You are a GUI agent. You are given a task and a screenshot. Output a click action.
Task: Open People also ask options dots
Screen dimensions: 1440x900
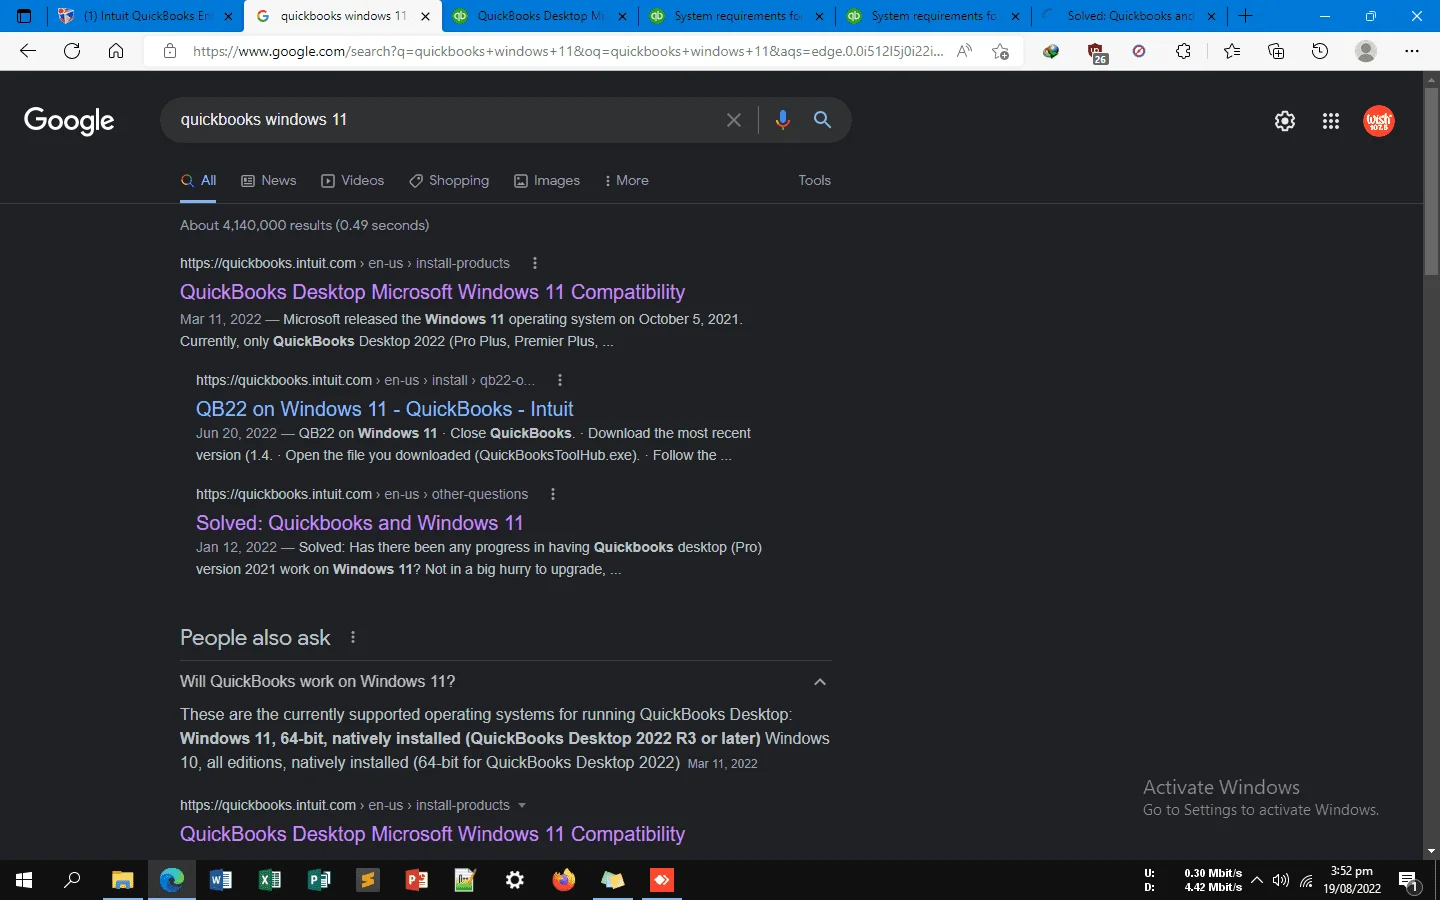pyautogui.click(x=353, y=638)
